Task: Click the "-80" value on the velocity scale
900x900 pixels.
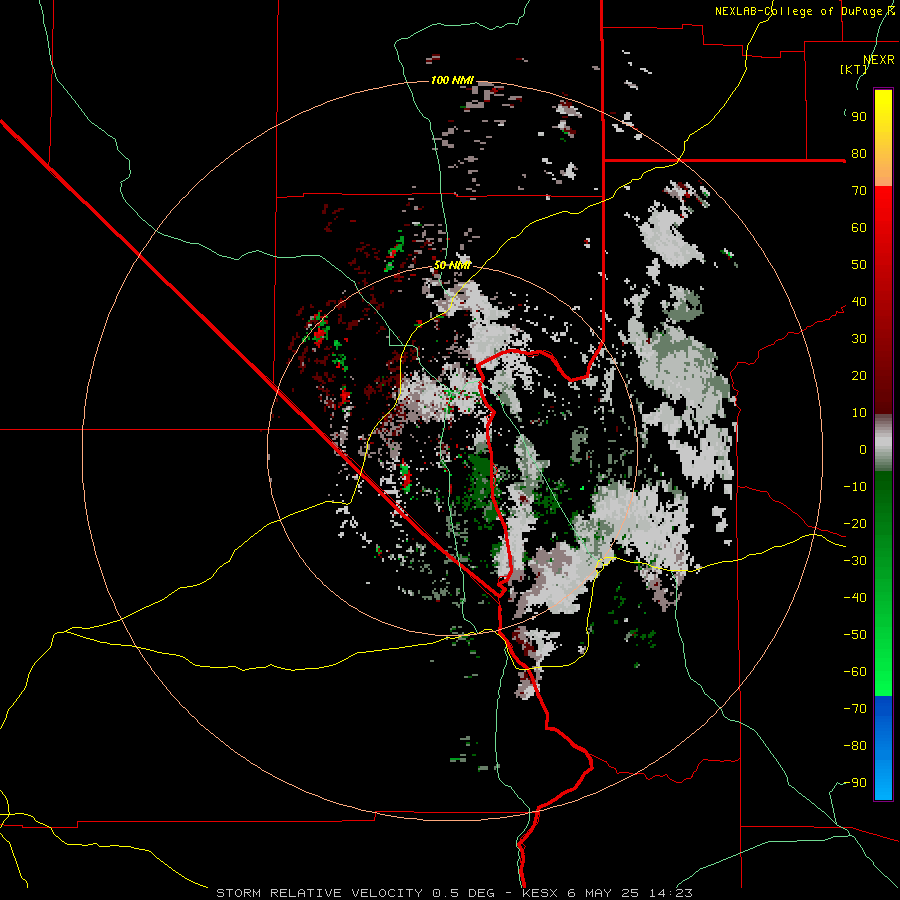Action: coord(855,746)
